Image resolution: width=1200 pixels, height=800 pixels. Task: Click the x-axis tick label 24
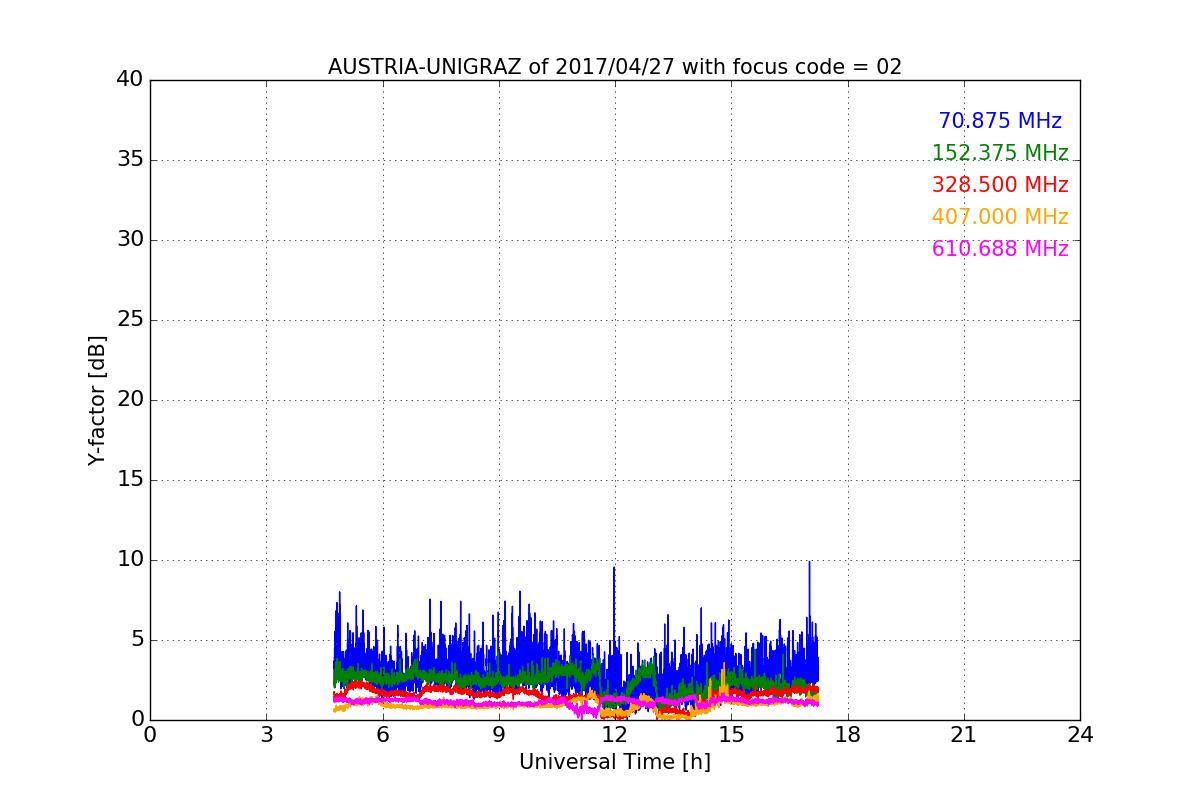pos(1080,735)
